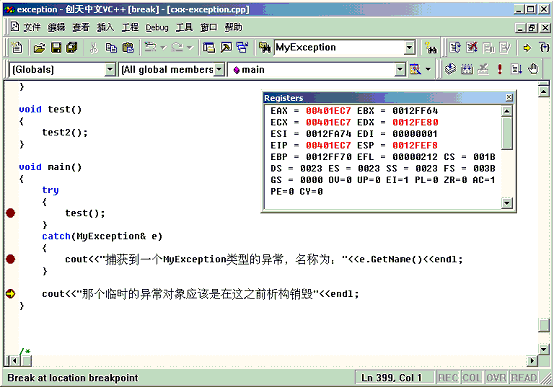The image size is (553, 387).
Task: Expand the MyException find combo dropdown
Action: tap(409, 48)
